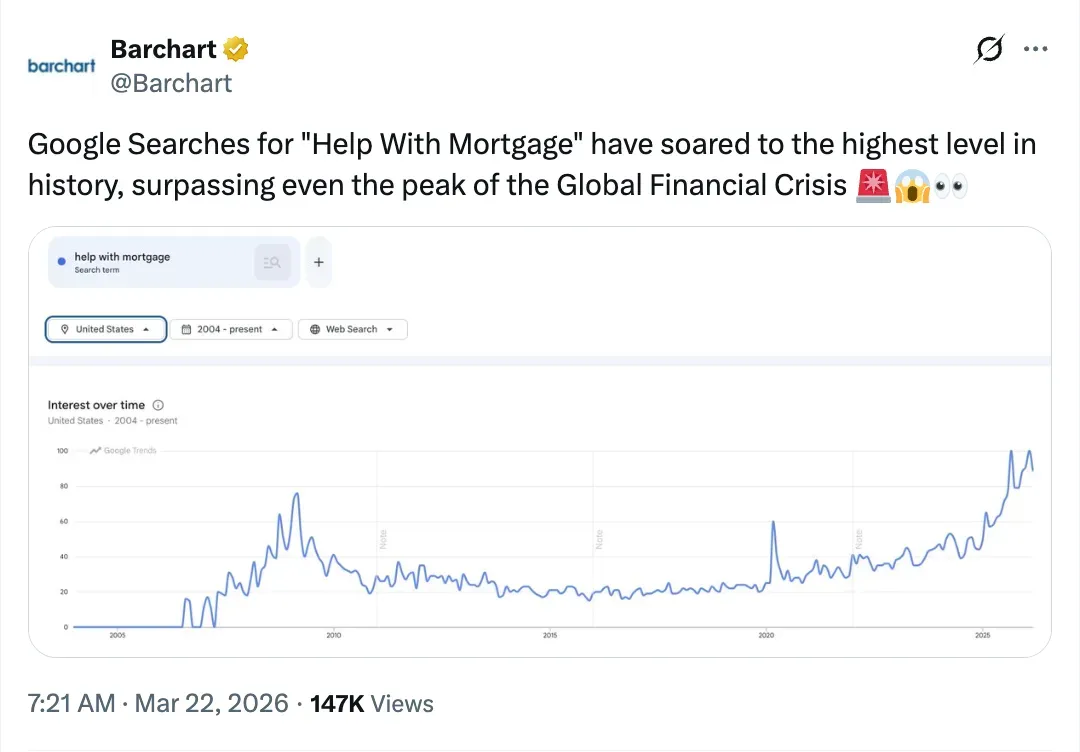
Task: Click the gold verified badge
Action: click(x=236, y=48)
